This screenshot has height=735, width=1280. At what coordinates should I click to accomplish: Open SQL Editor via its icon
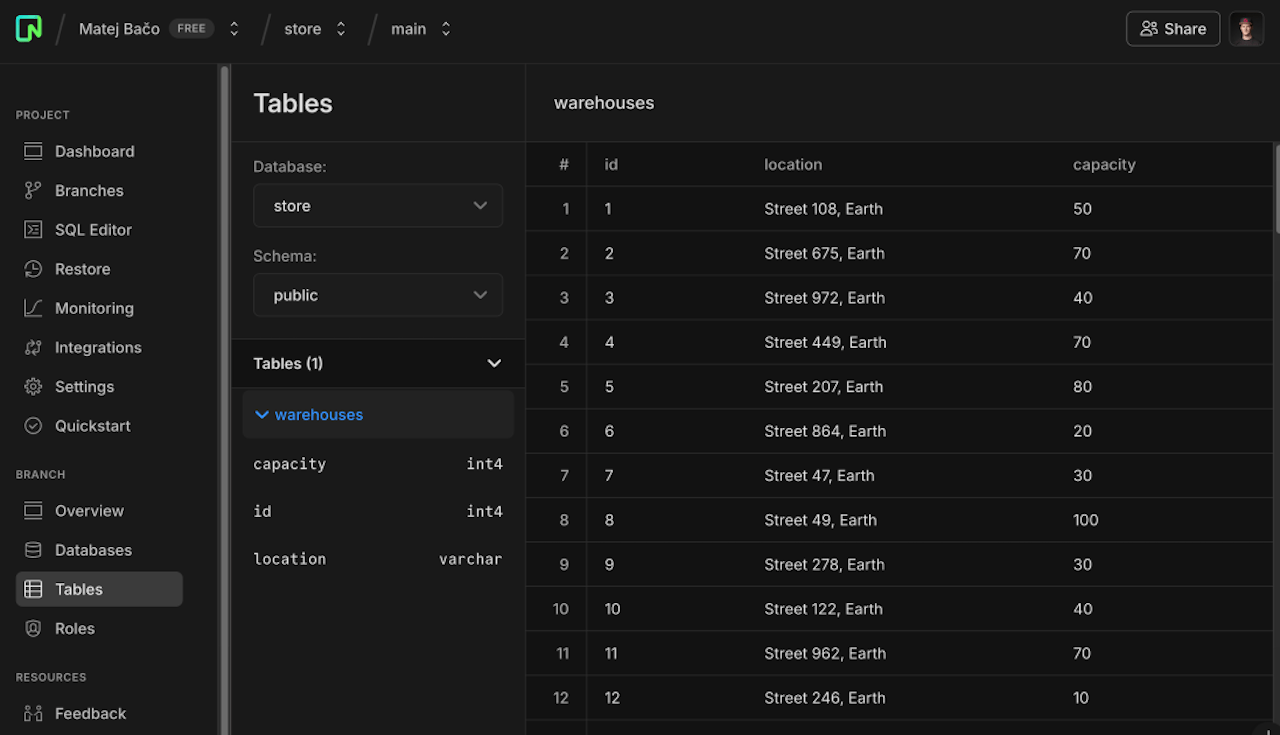click(33, 230)
